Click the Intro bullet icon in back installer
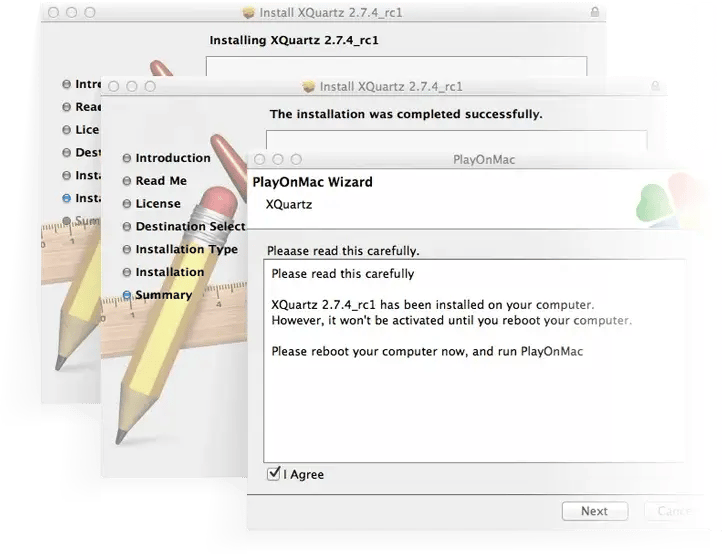 coord(67,84)
